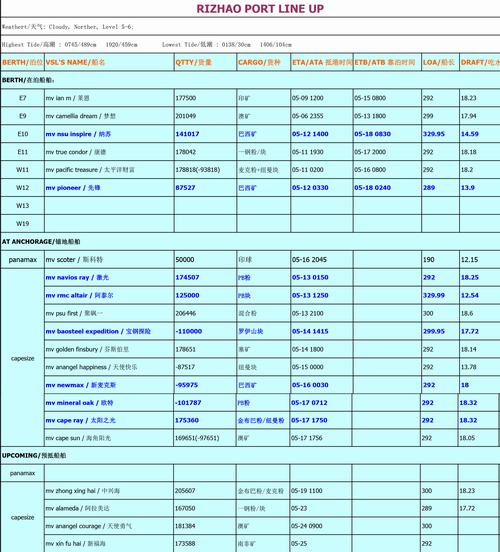Screen dimensions: 500x552
Task: Click the UPCOMING section heading
Action: tap(34, 456)
